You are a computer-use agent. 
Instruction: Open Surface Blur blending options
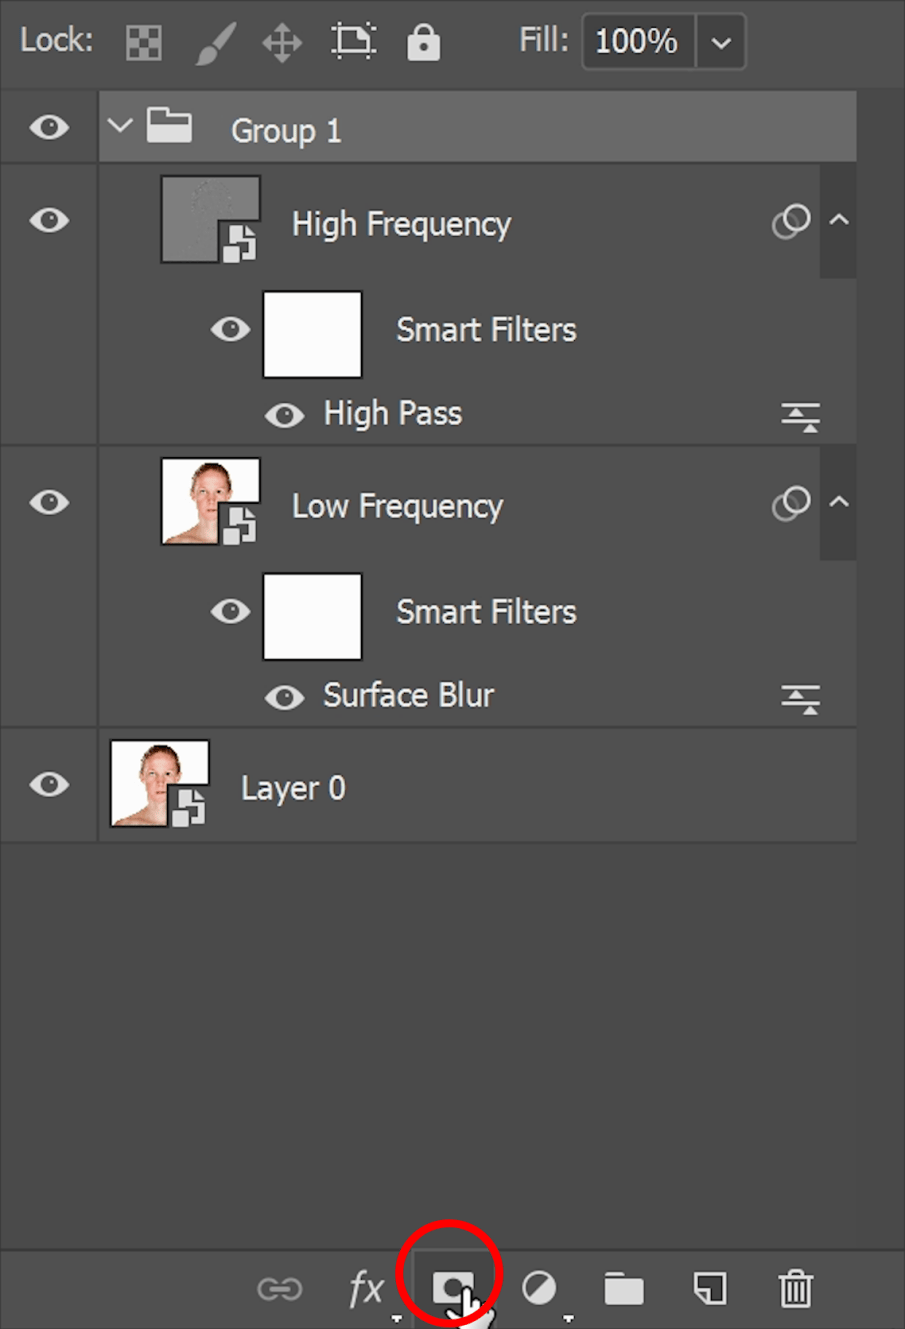(x=800, y=698)
